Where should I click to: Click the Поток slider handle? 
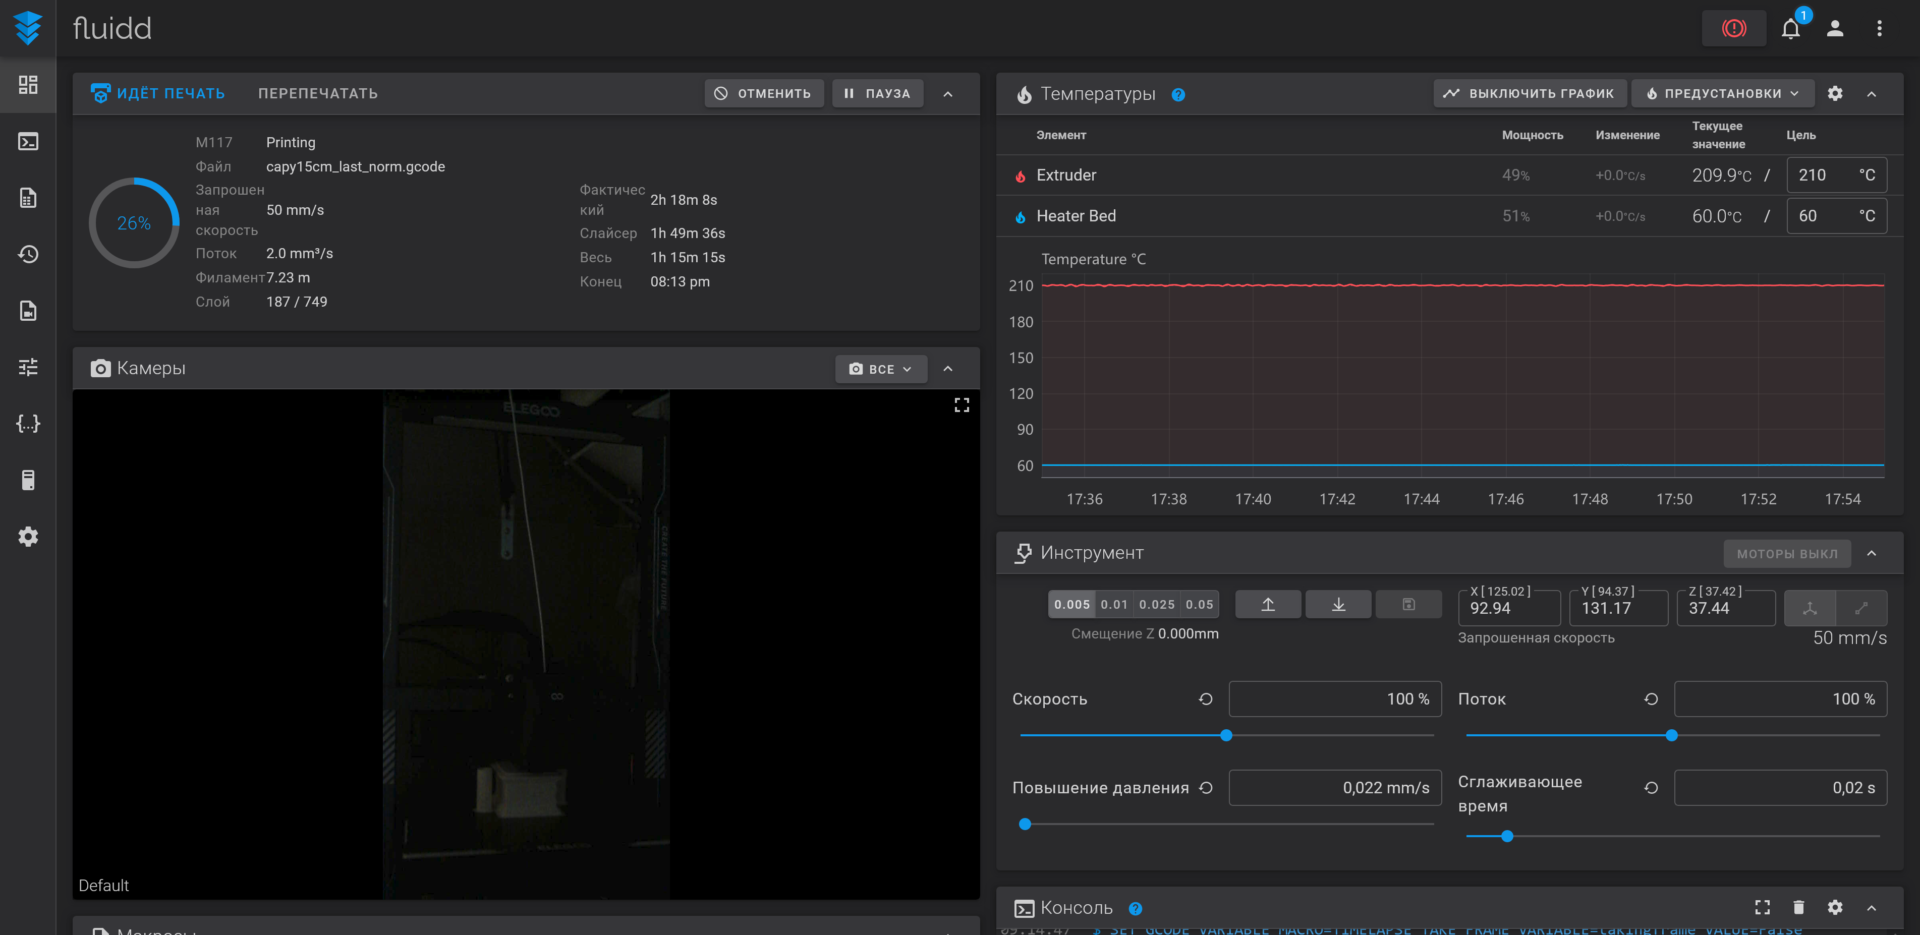click(x=1671, y=735)
